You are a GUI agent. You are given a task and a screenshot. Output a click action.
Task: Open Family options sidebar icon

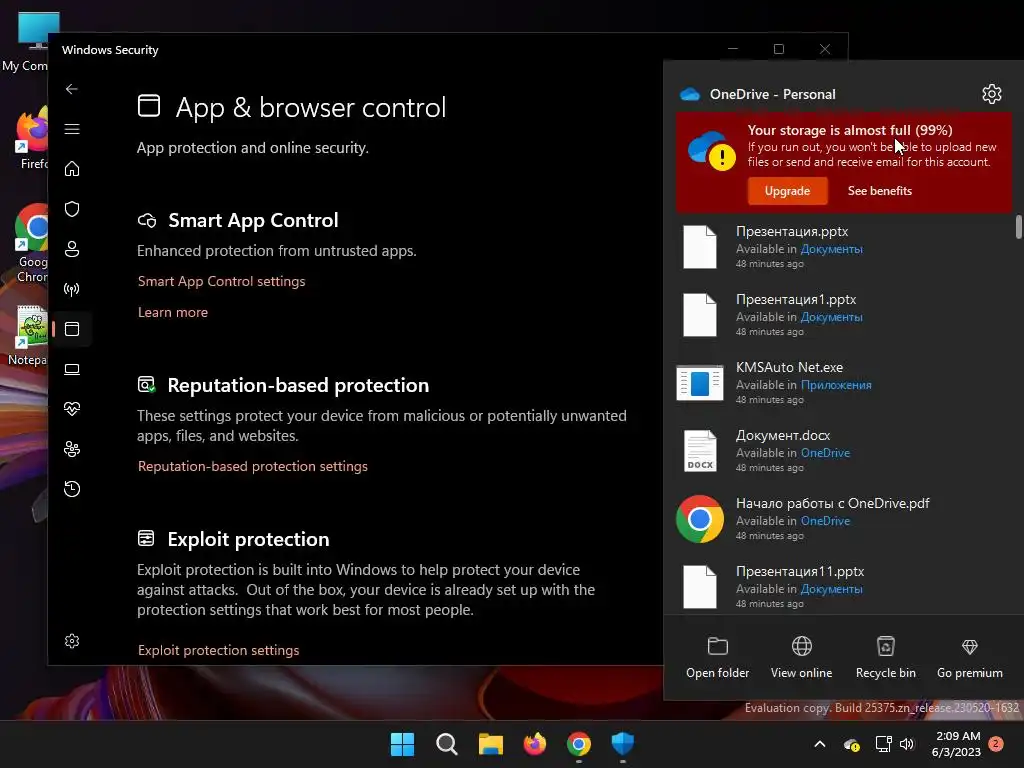[72, 449]
